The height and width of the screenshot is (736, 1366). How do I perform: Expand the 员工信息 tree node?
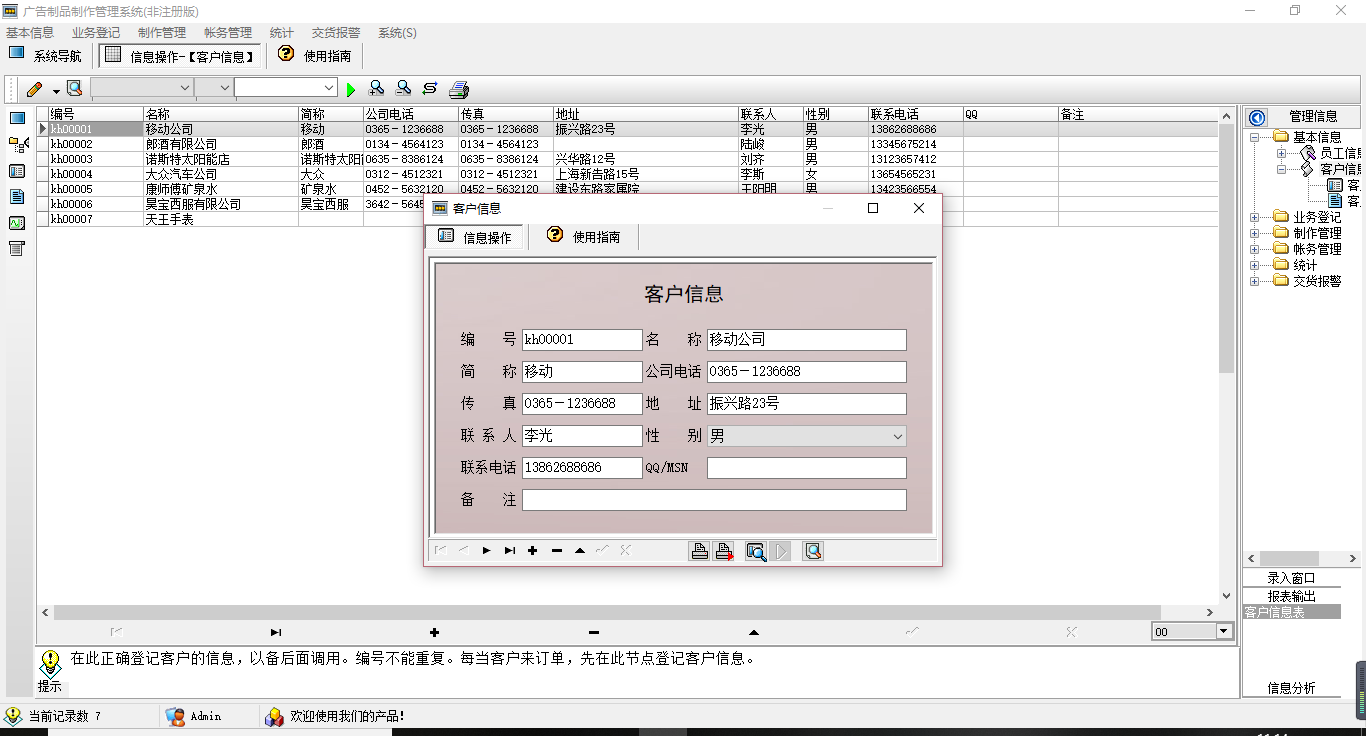tap(1282, 153)
